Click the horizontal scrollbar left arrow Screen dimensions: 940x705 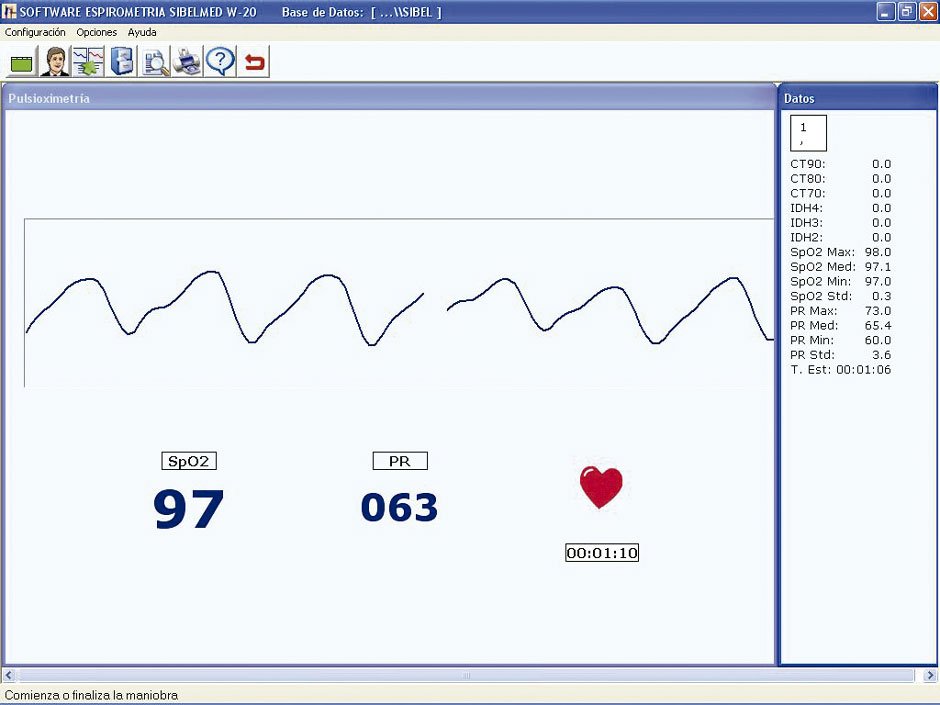tap(10, 676)
